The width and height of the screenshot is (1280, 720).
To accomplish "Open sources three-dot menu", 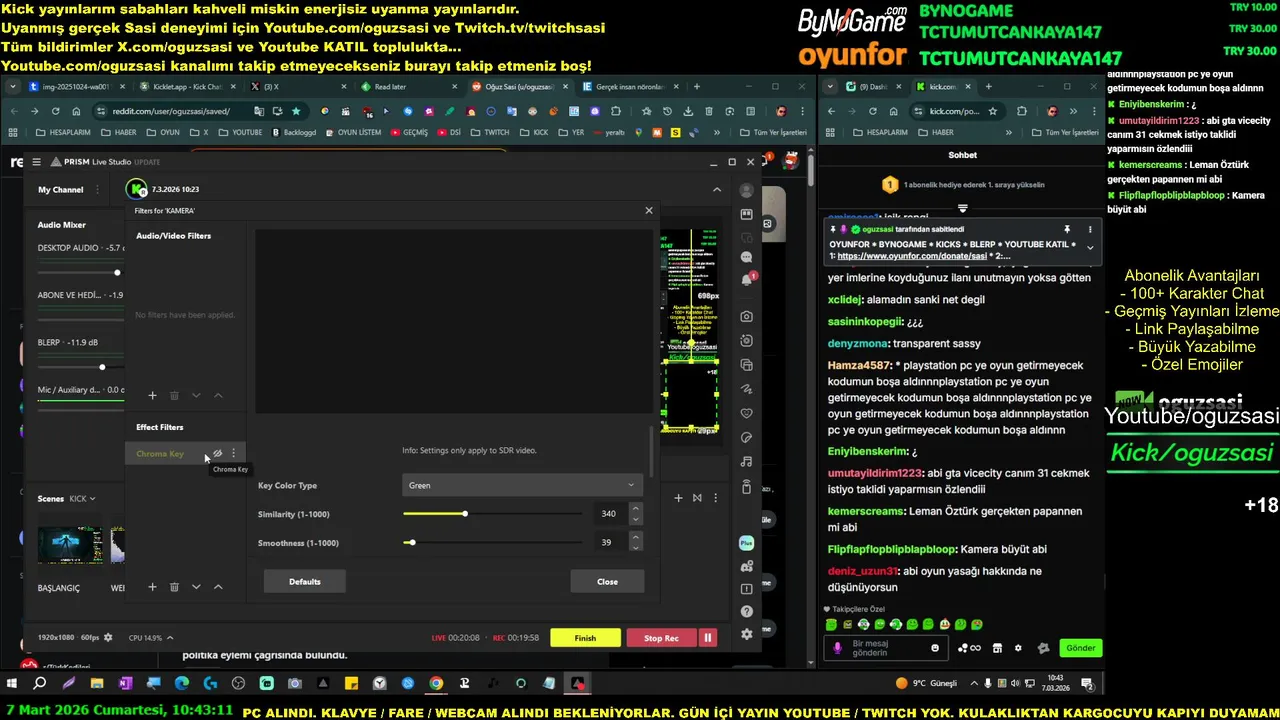I will (x=716, y=498).
